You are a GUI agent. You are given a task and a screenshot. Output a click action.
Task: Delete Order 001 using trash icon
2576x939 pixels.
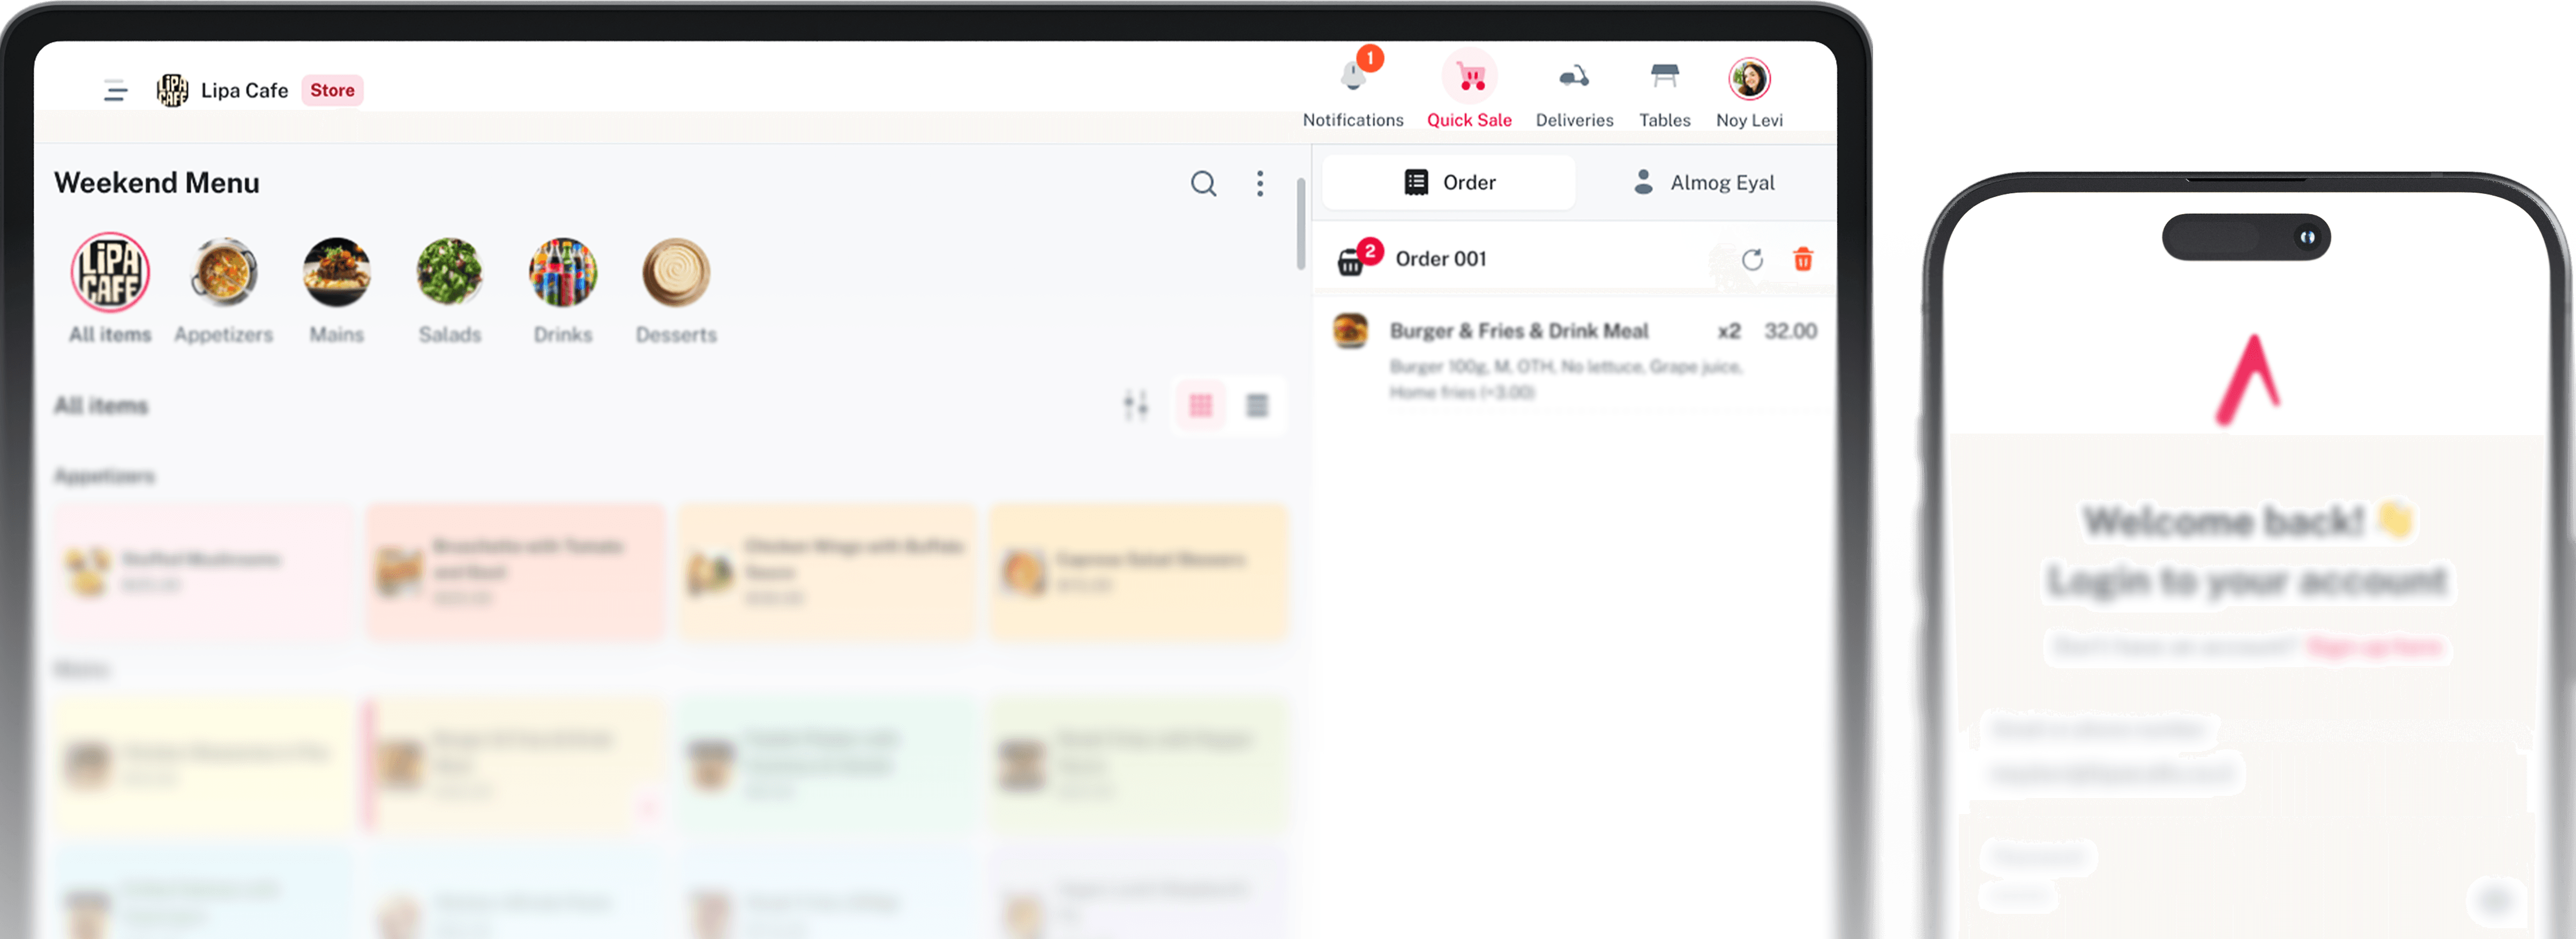coord(1803,260)
